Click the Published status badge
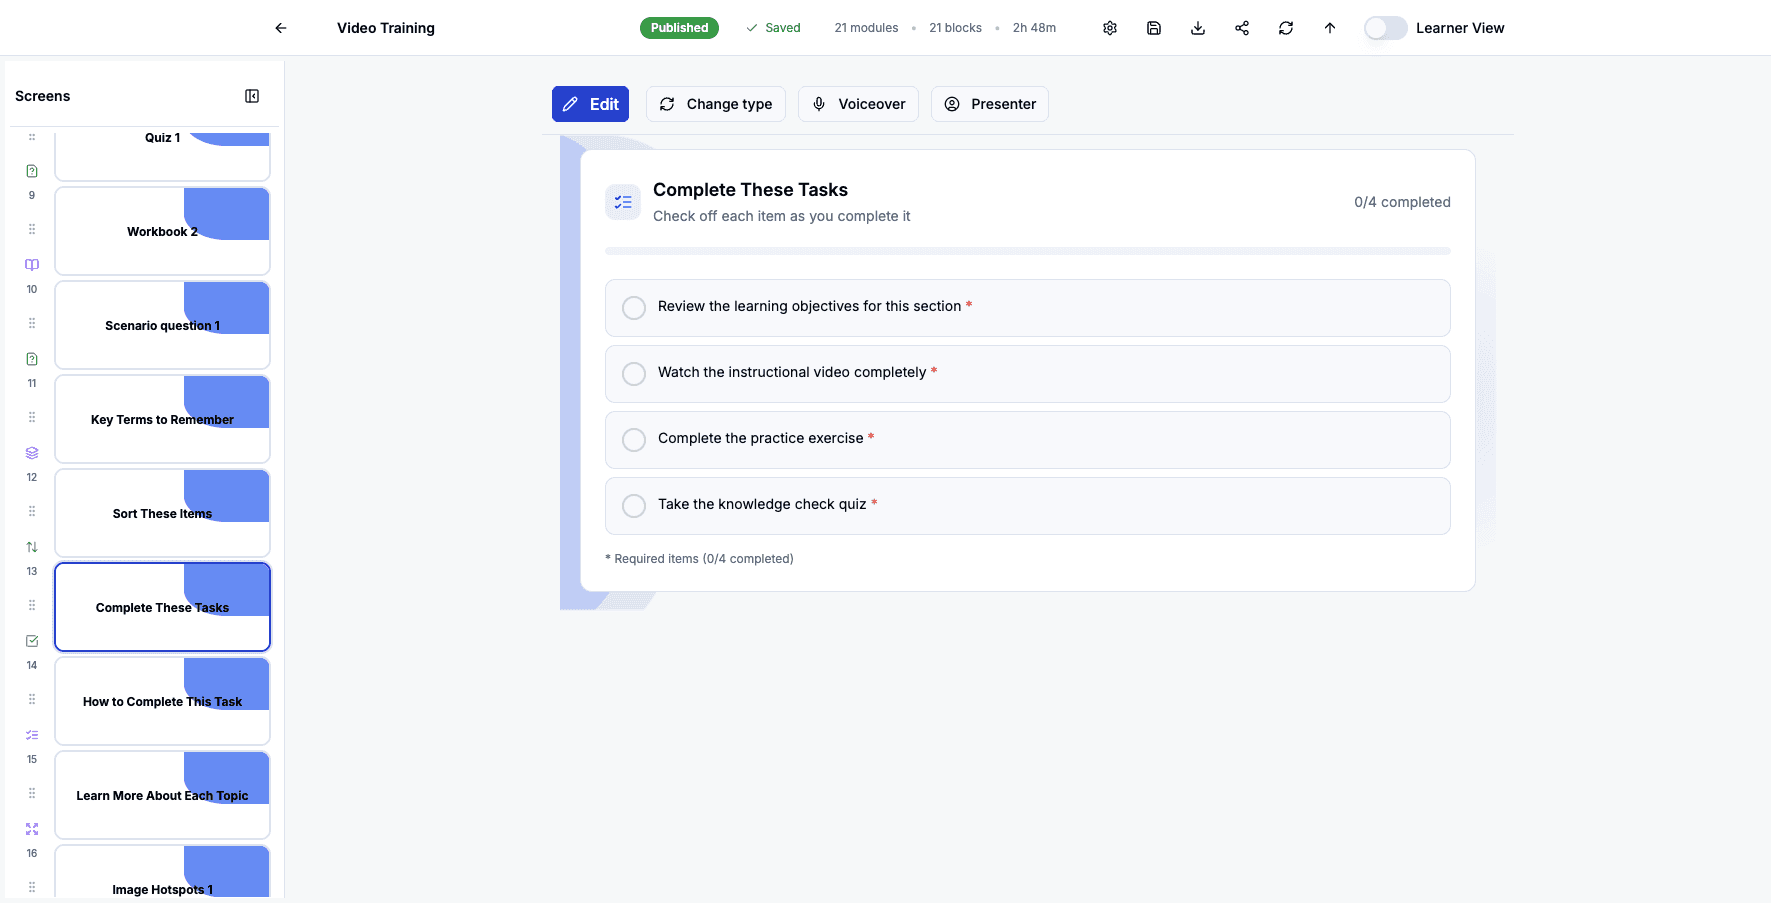This screenshot has width=1771, height=903. pos(679,28)
